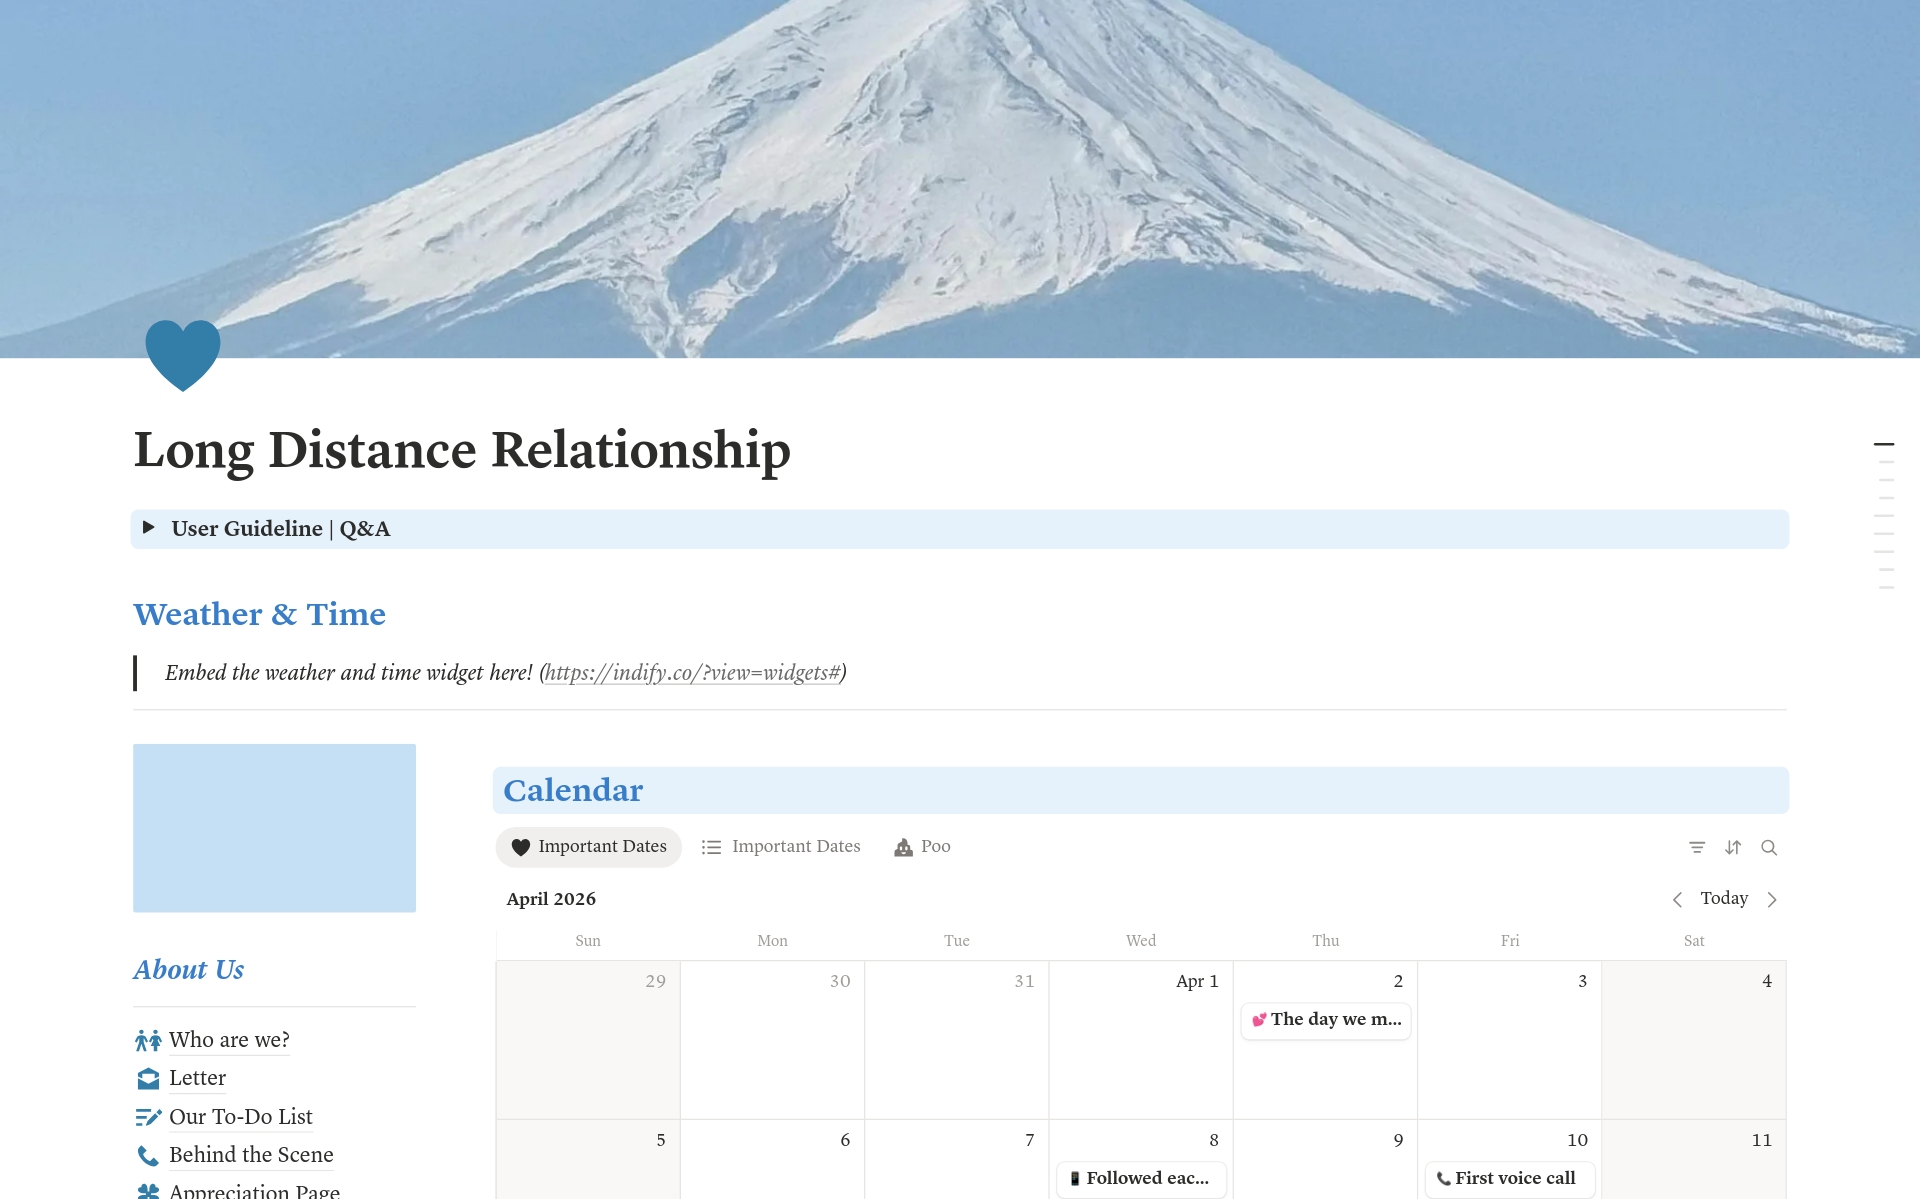
Task: Select the April 4 calendar day cell
Action: tap(1694, 1040)
